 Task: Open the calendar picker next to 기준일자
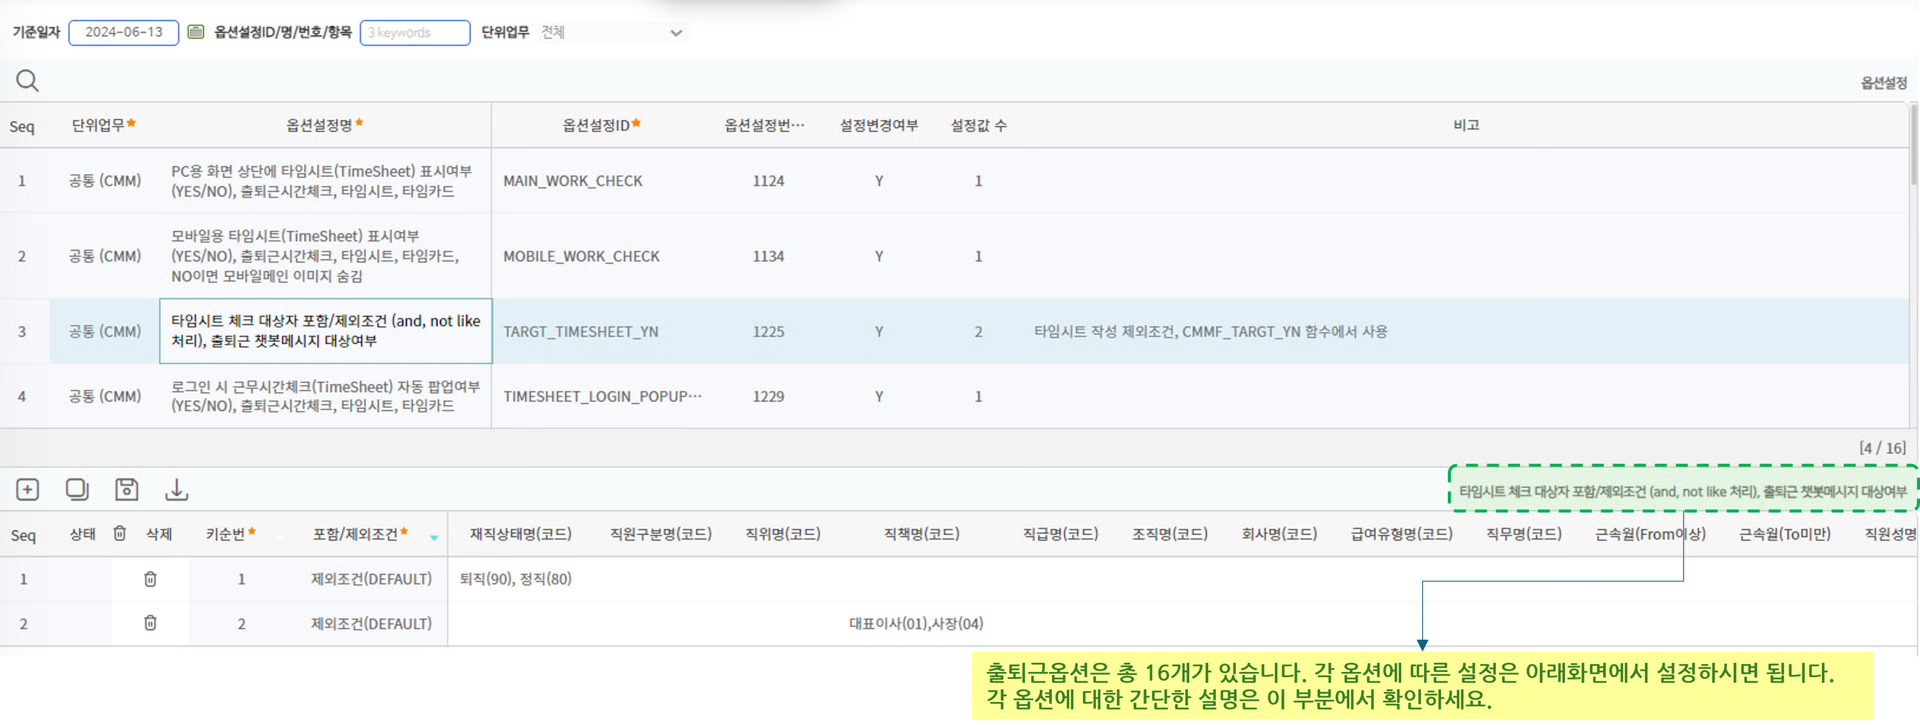[x=196, y=32]
